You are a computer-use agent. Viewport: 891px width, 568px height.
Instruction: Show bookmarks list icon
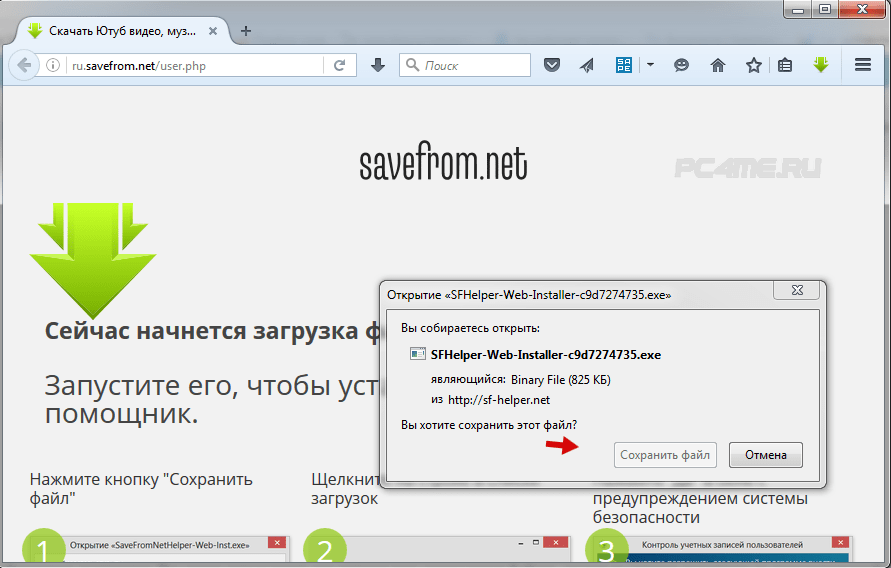click(x=786, y=65)
